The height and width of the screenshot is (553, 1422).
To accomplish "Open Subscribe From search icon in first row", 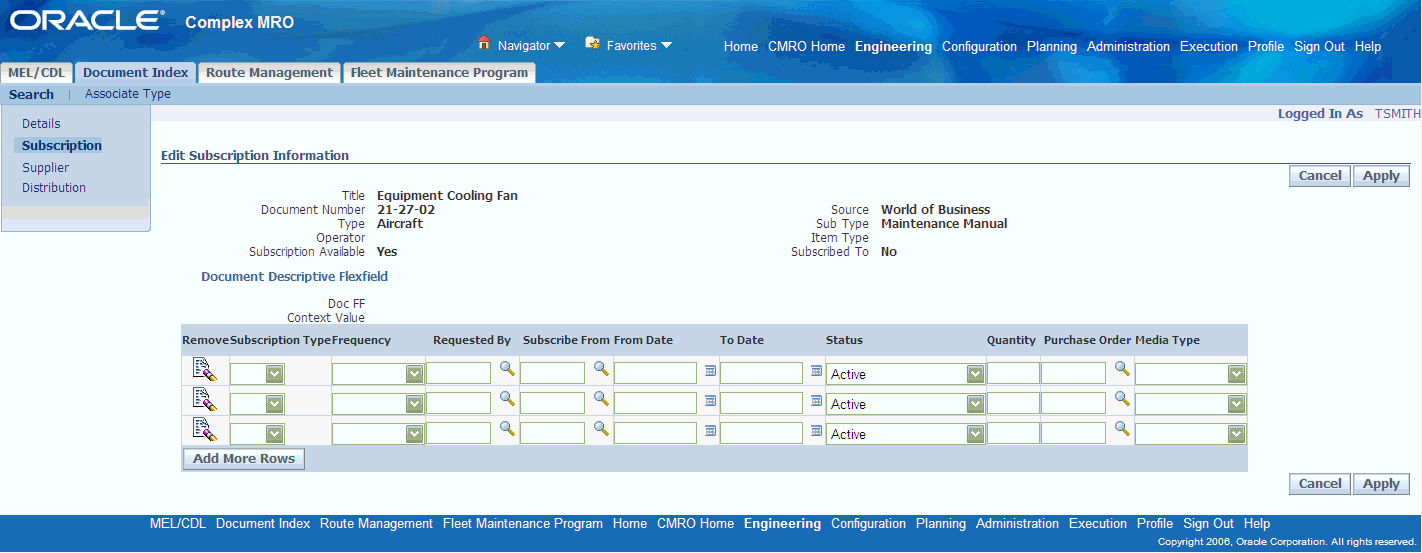I will click(x=601, y=368).
